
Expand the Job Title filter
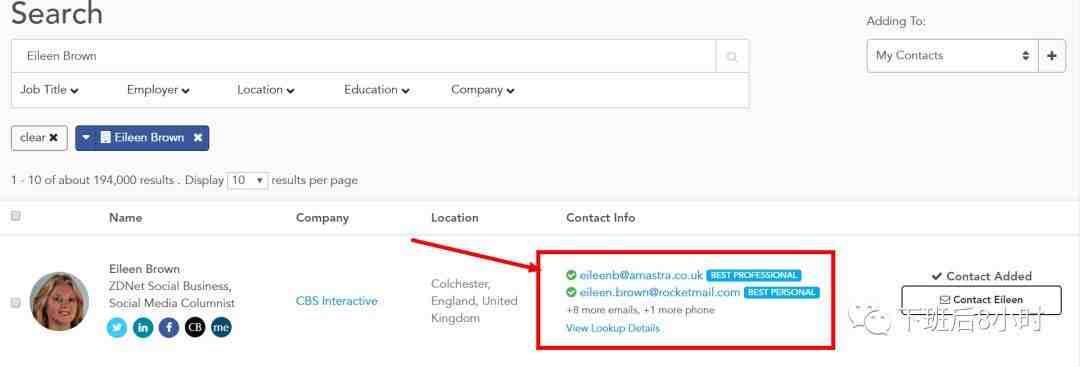[x=49, y=90]
